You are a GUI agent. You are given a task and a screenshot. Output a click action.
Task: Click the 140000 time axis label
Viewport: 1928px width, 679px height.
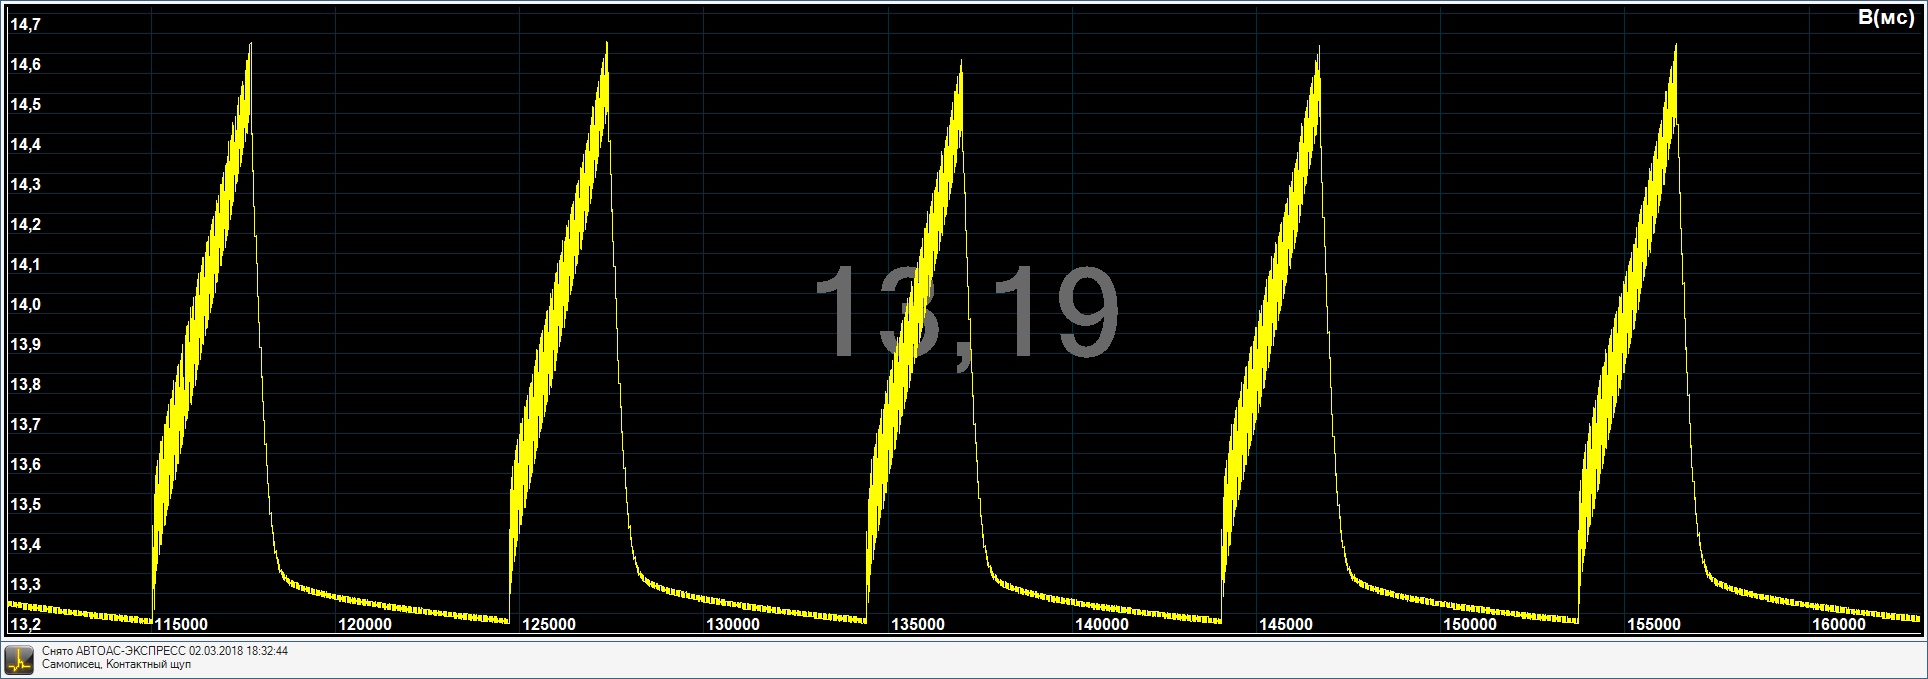1101,625
